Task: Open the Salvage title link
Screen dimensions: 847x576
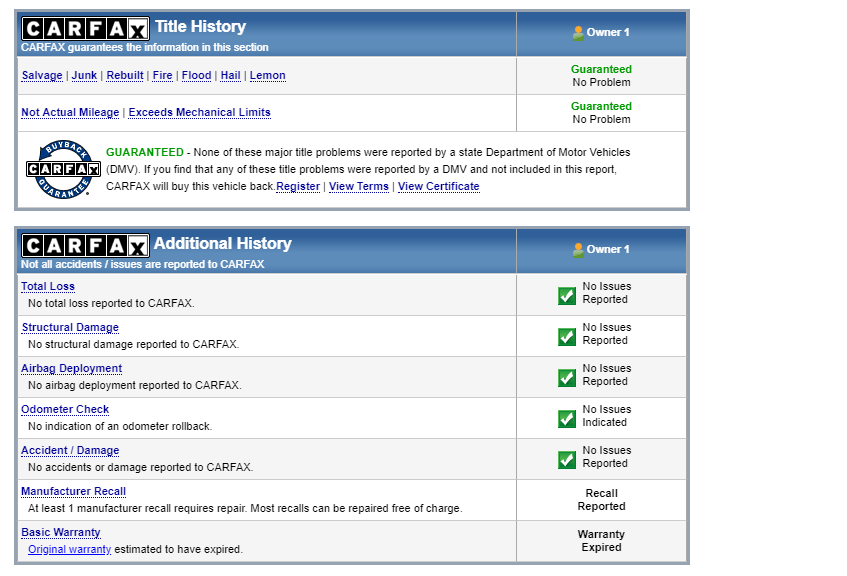Action: [42, 75]
